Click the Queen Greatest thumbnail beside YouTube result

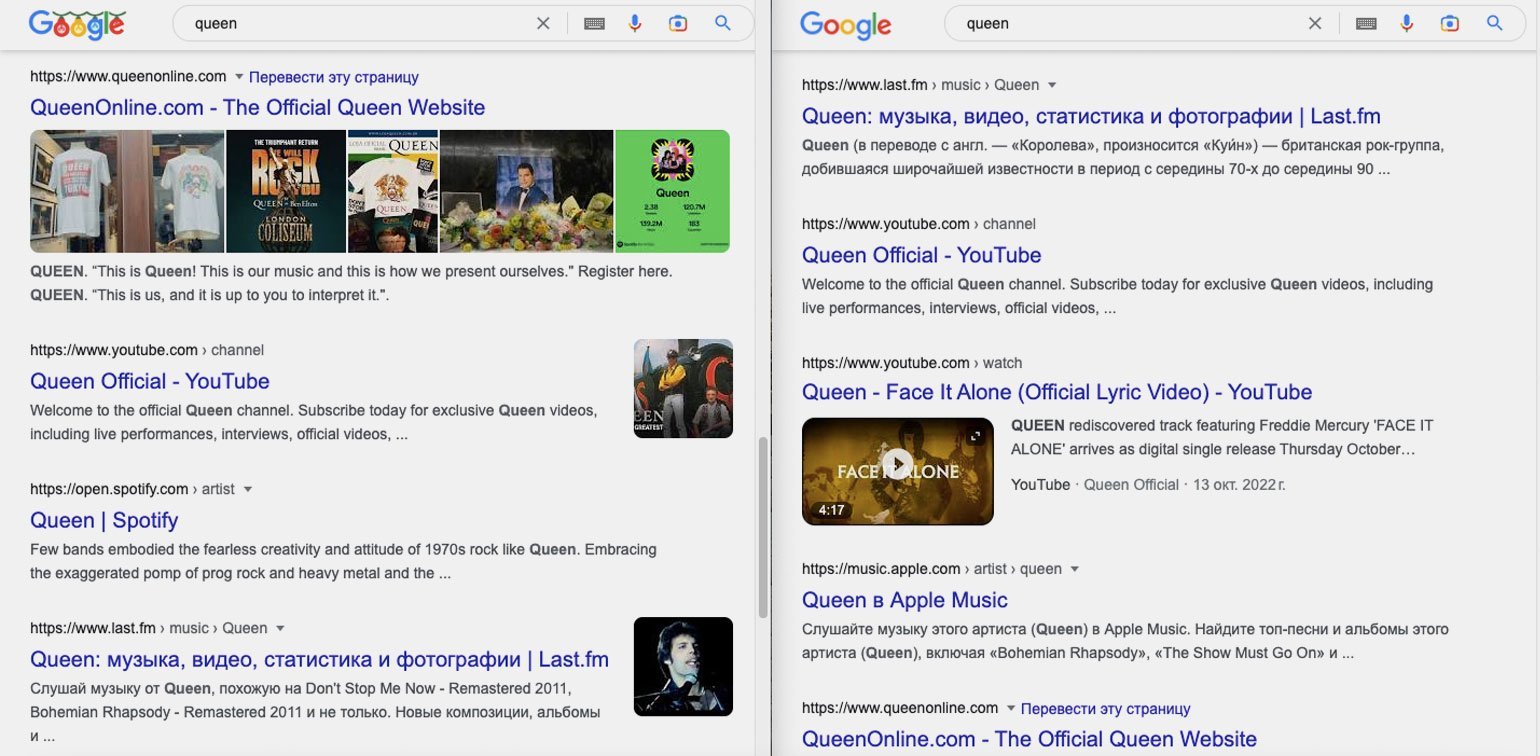[683, 388]
